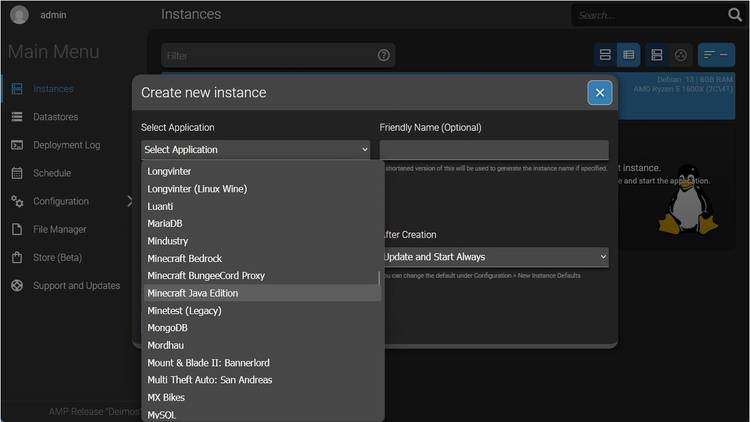Choose Minecraft BungeeCord Proxy option
750x422 pixels.
point(262,276)
